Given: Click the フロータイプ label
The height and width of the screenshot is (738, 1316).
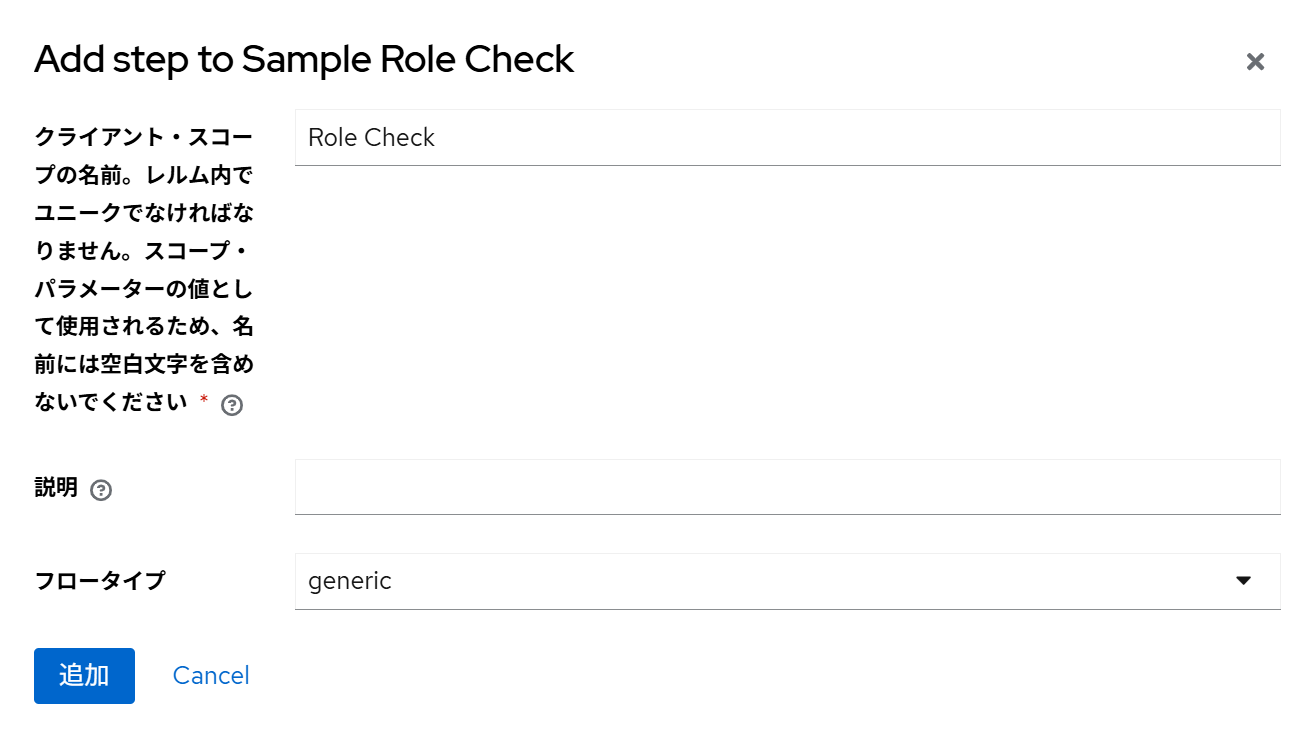Looking at the screenshot, I should 100,581.
